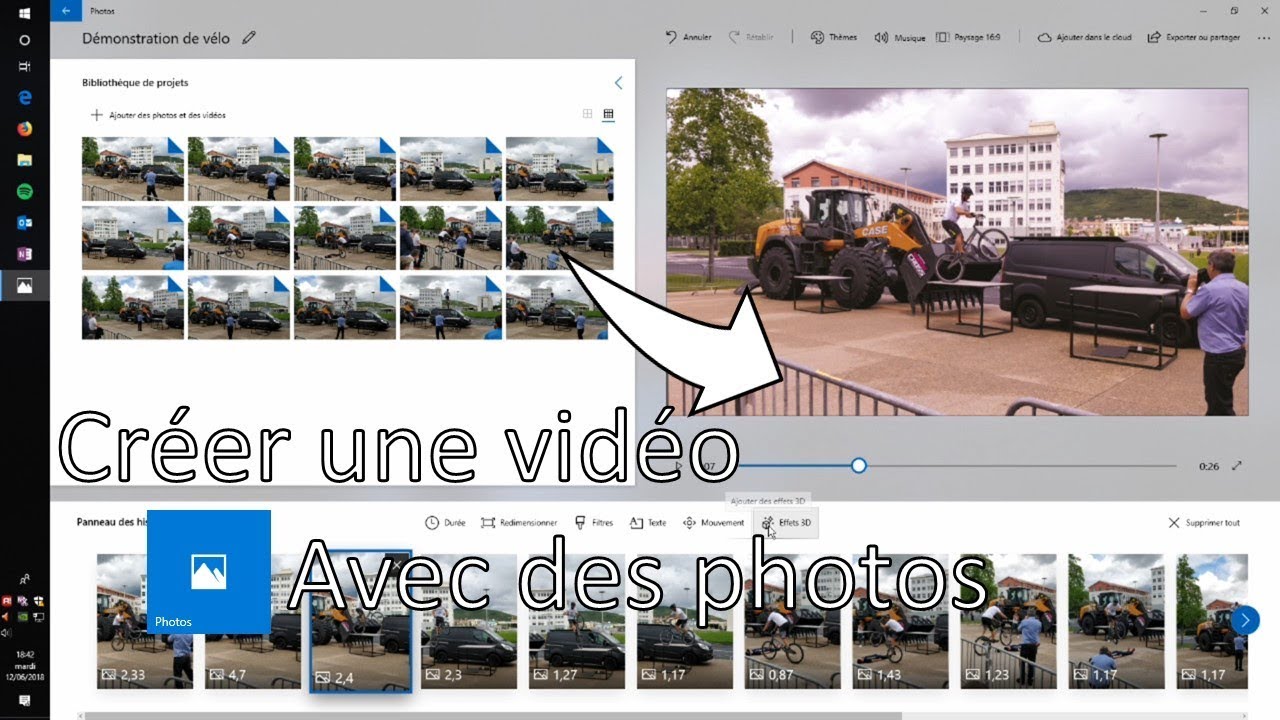Open Action Center notification icon
The width and height of the screenshot is (1280, 720).
(25, 702)
